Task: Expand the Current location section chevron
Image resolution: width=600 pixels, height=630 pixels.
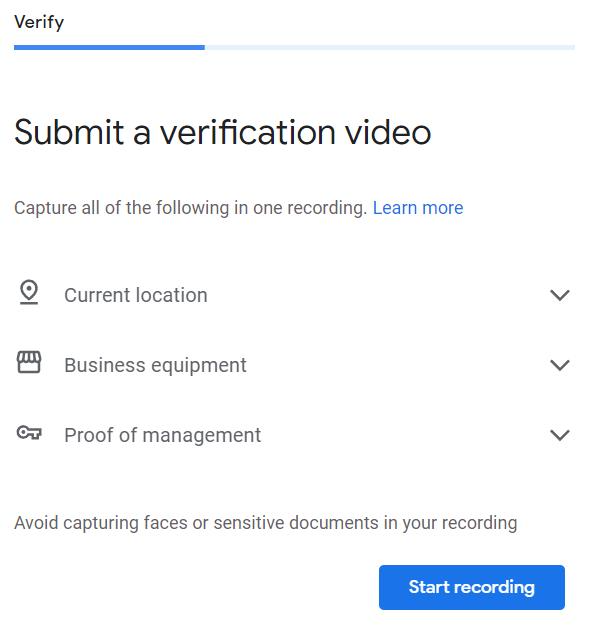Action: pos(560,295)
